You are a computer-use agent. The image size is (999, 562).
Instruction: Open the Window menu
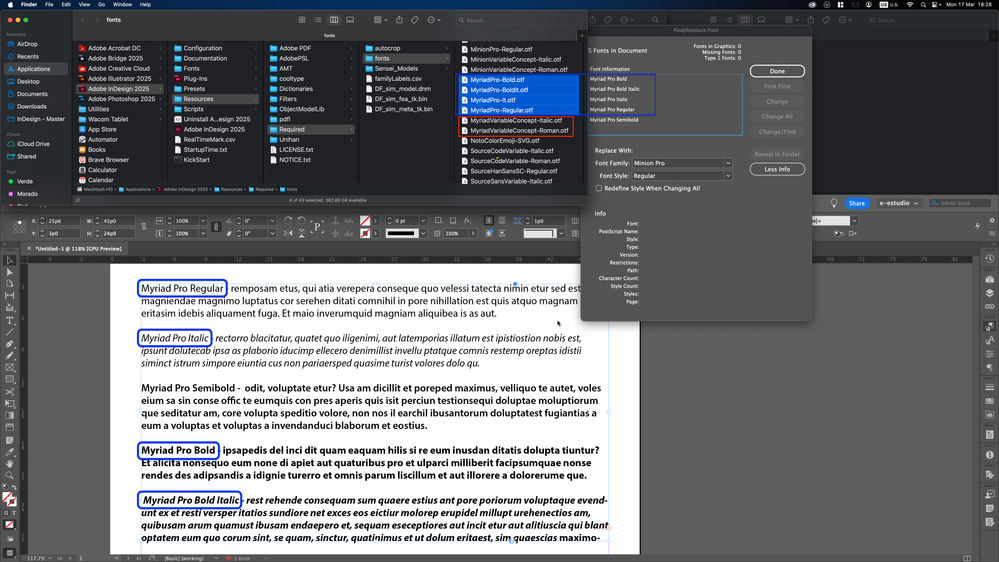click(122, 4)
